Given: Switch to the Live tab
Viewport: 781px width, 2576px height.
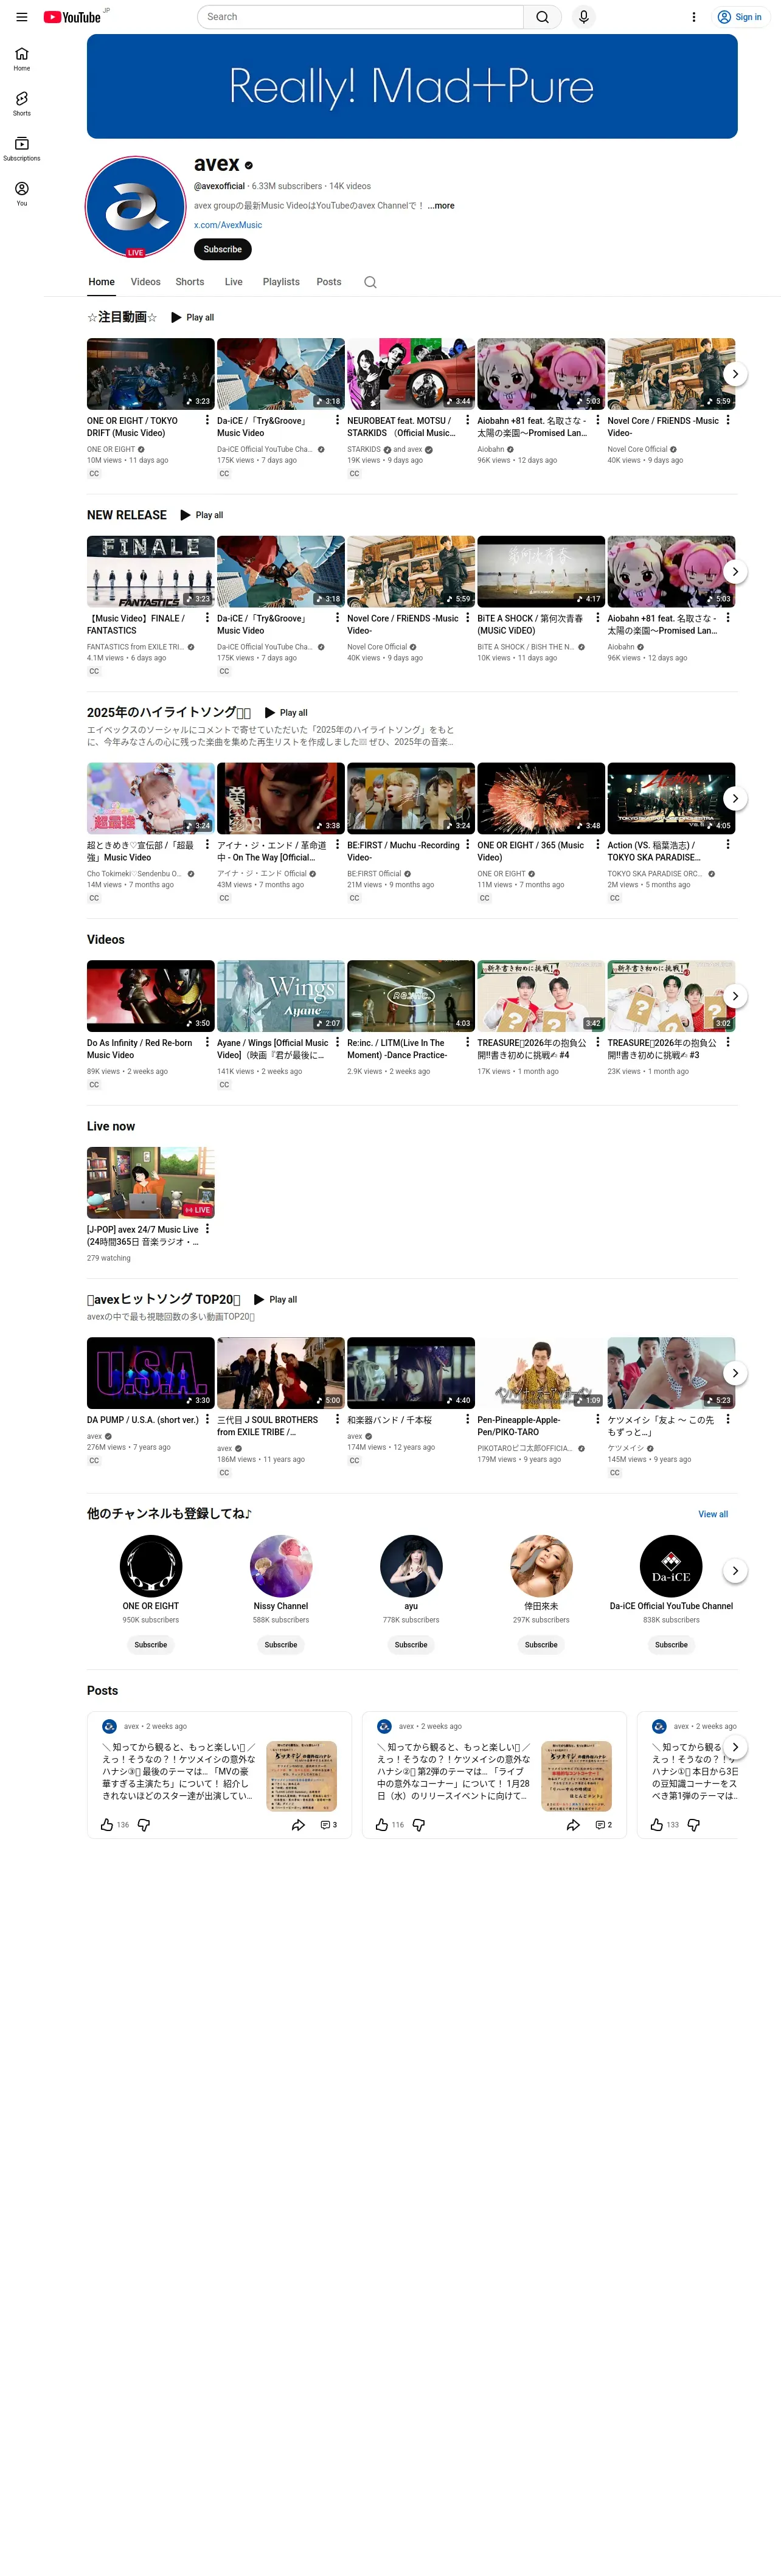Looking at the screenshot, I should pyautogui.click(x=233, y=282).
